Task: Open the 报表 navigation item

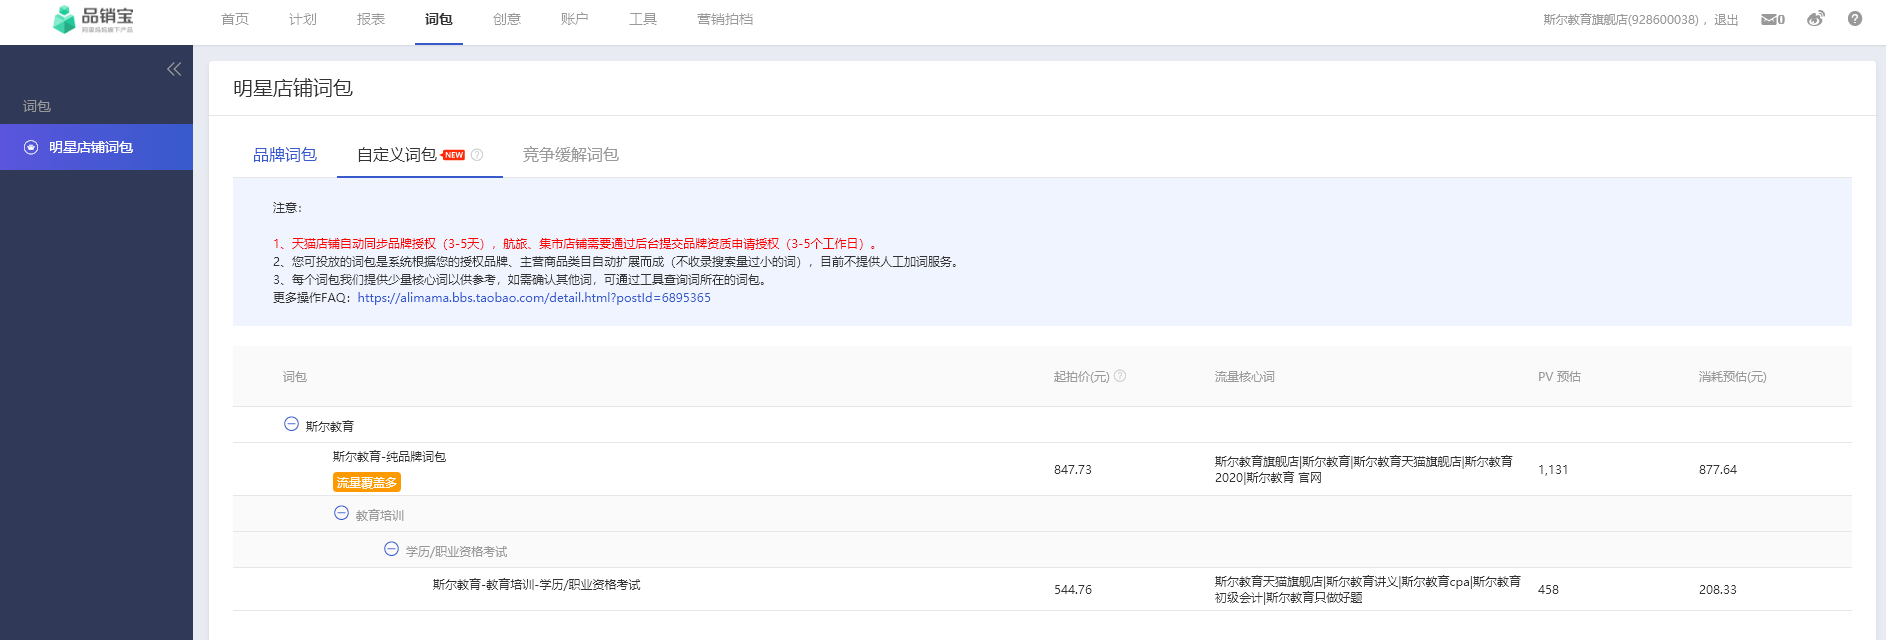Action: (x=371, y=19)
